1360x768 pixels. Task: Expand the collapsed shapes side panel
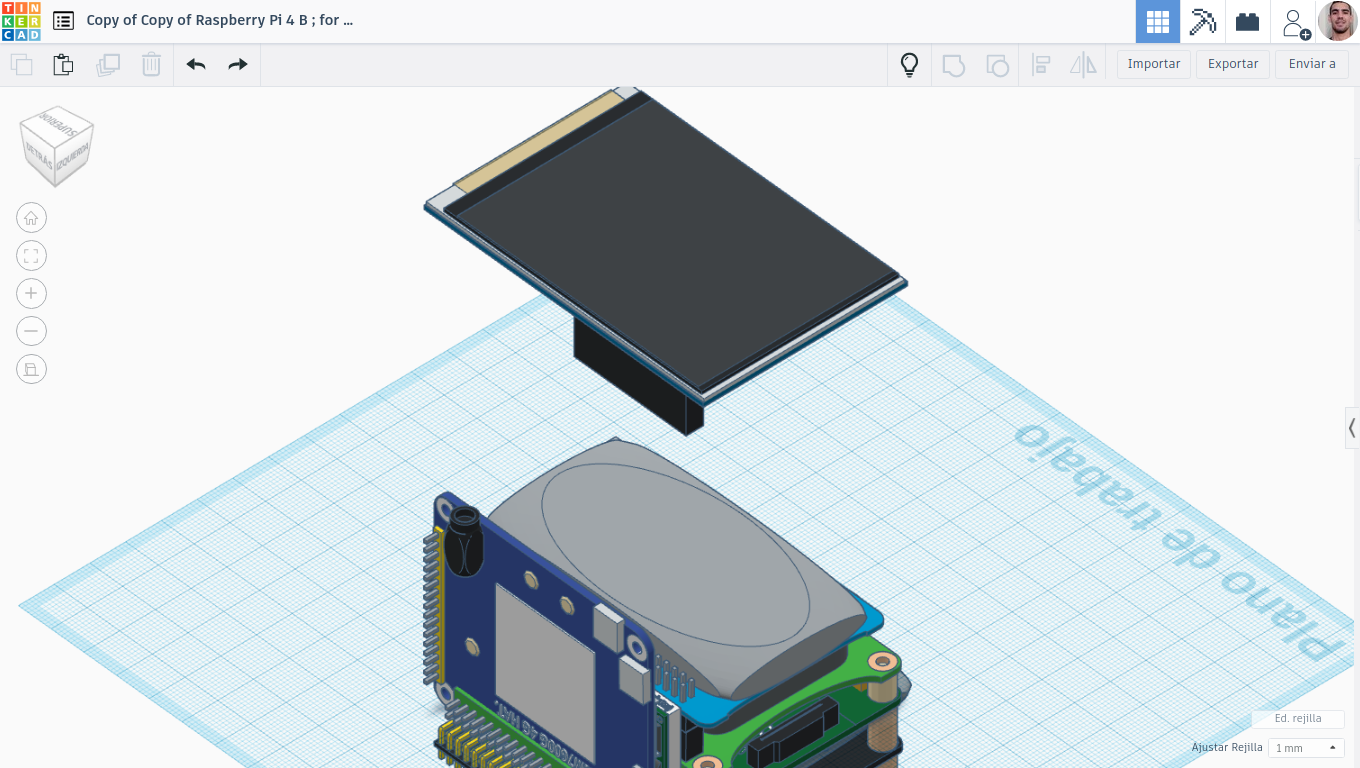tap(1352, 428)
